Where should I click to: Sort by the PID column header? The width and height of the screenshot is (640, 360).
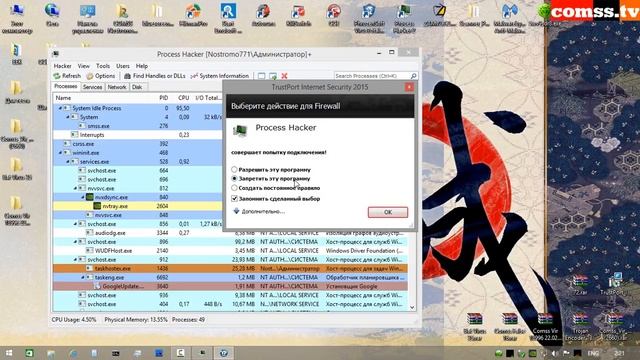(163, 98)
